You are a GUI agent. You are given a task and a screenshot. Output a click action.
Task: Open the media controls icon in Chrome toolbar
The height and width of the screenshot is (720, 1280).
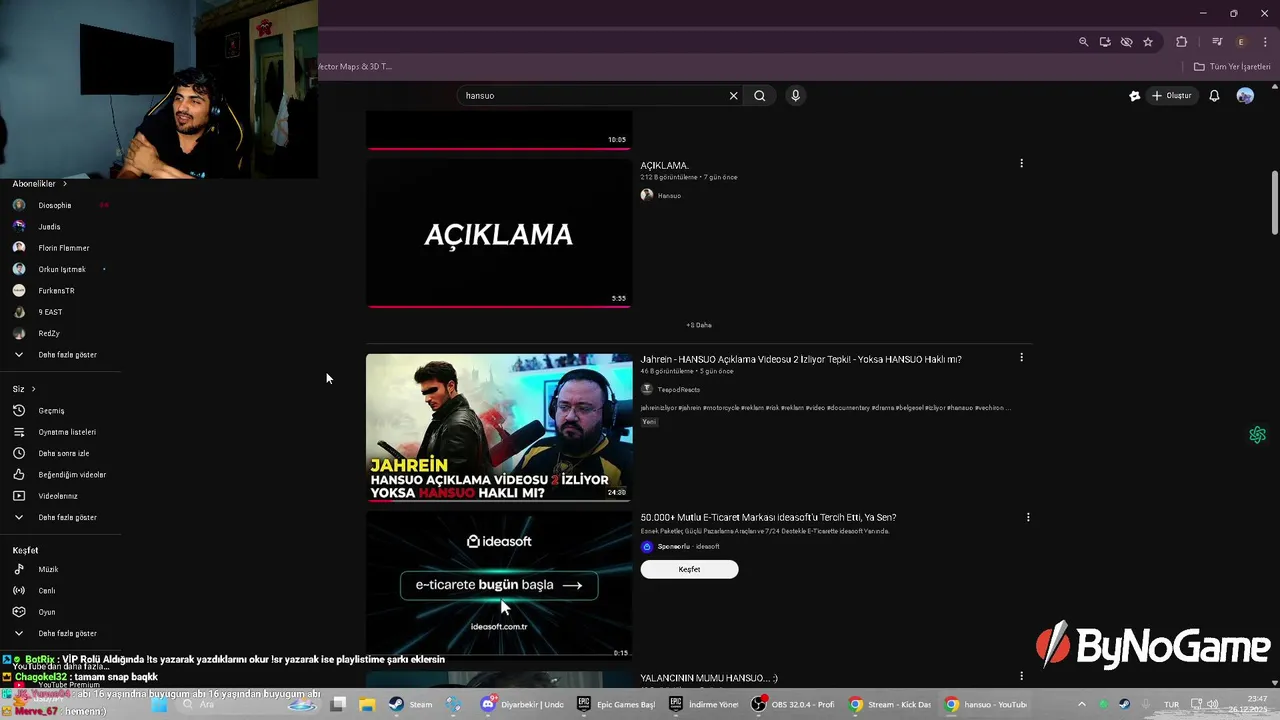[1217, 42]
